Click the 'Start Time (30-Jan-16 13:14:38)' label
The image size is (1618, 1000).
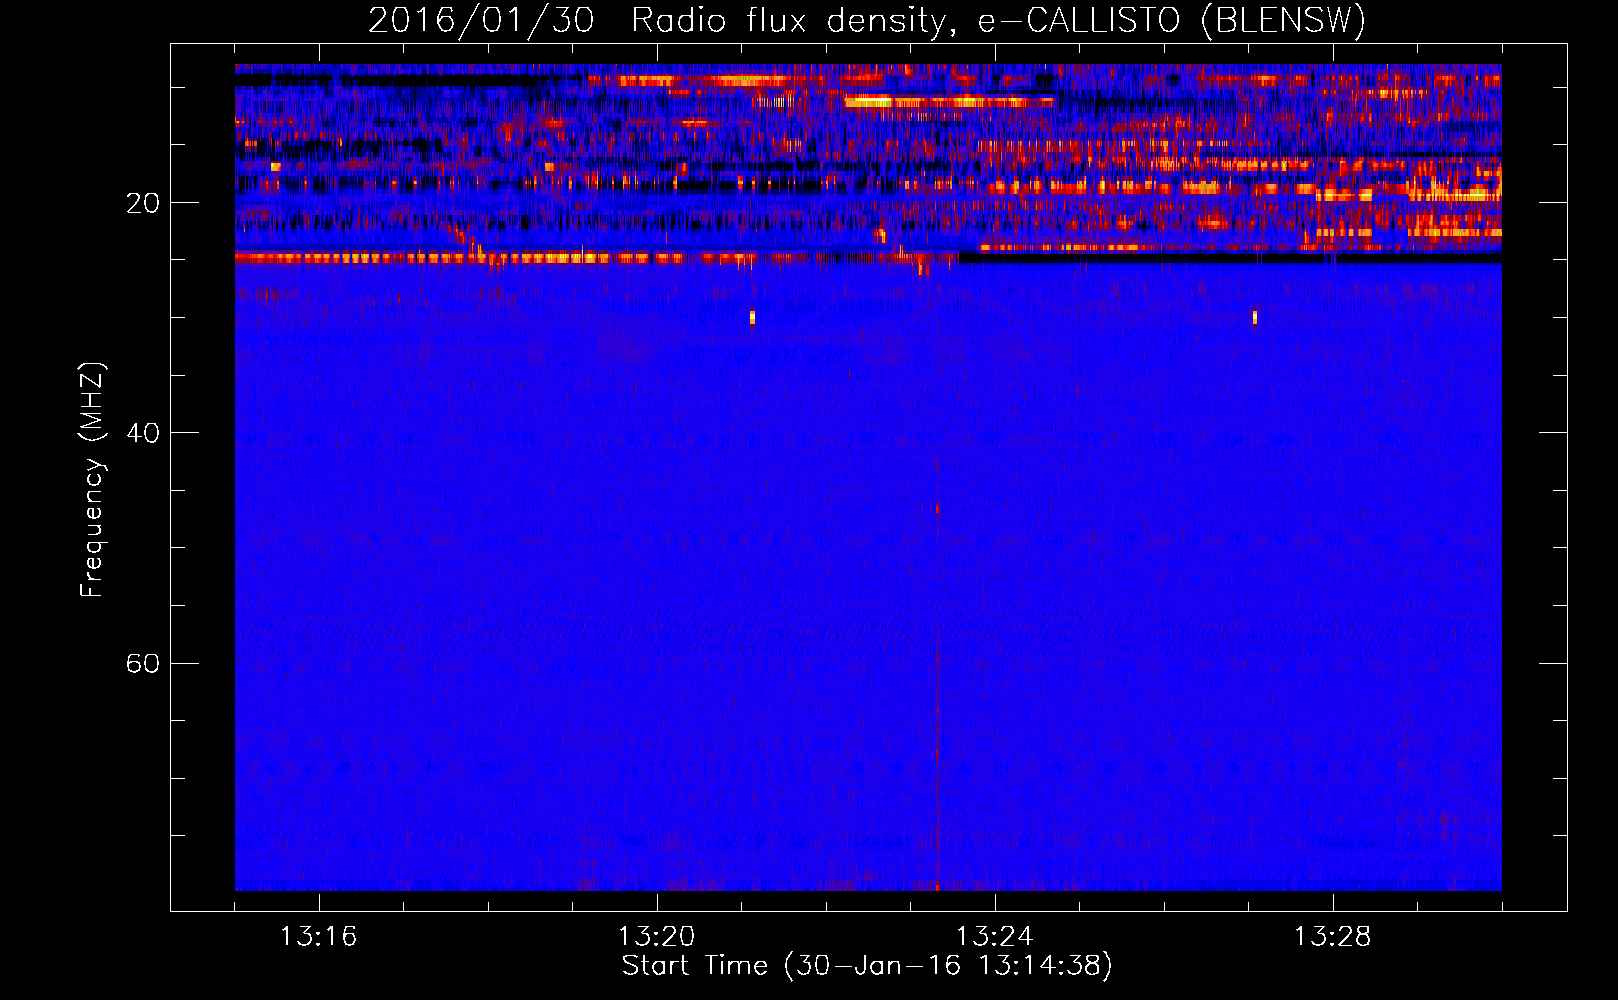(x=867, y=966)
